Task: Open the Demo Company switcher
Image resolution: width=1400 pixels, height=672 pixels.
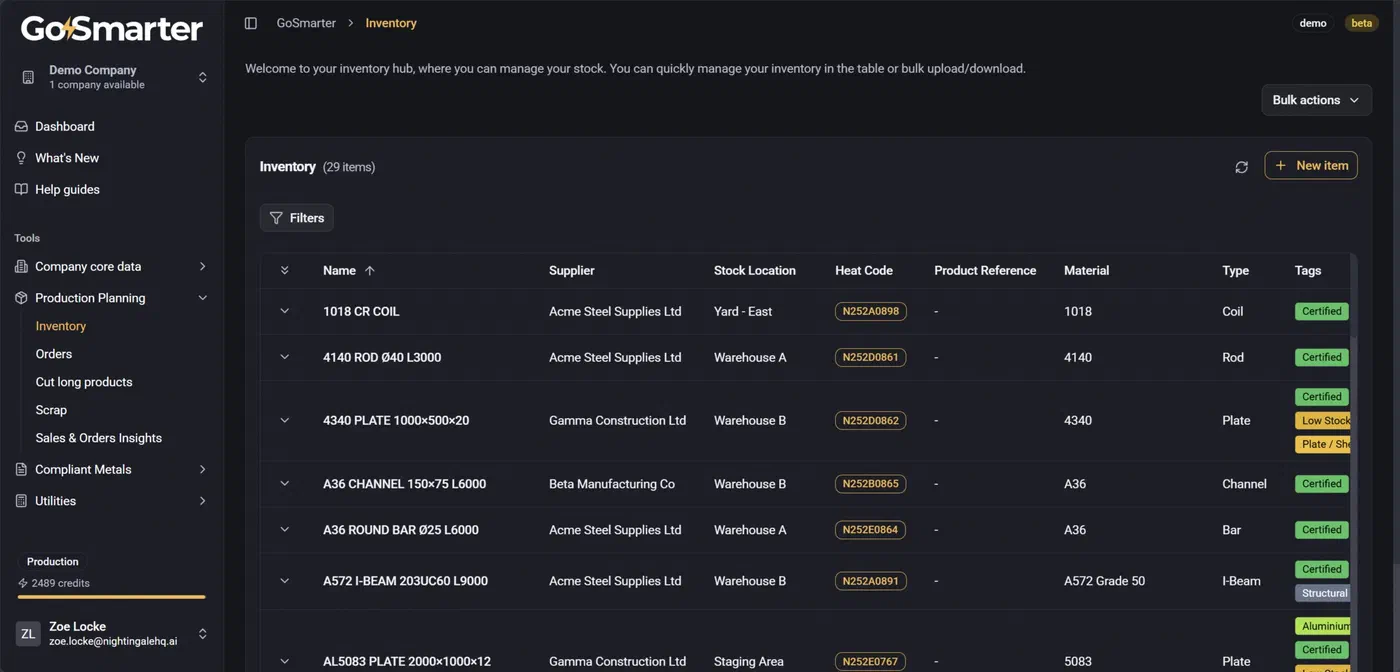Action: (x=112, y=77)
